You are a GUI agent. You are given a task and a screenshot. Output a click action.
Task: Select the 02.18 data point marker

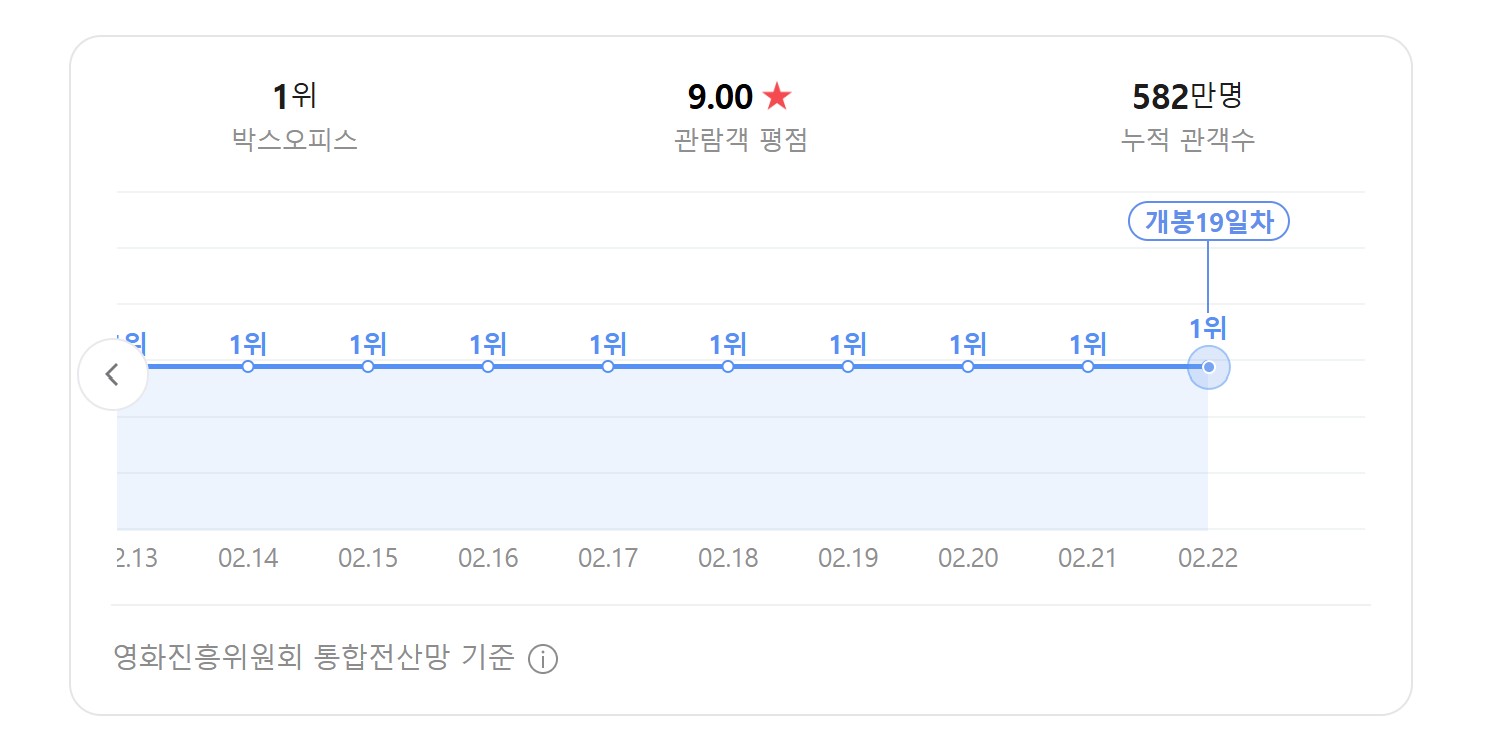click(x=728, y=367)
